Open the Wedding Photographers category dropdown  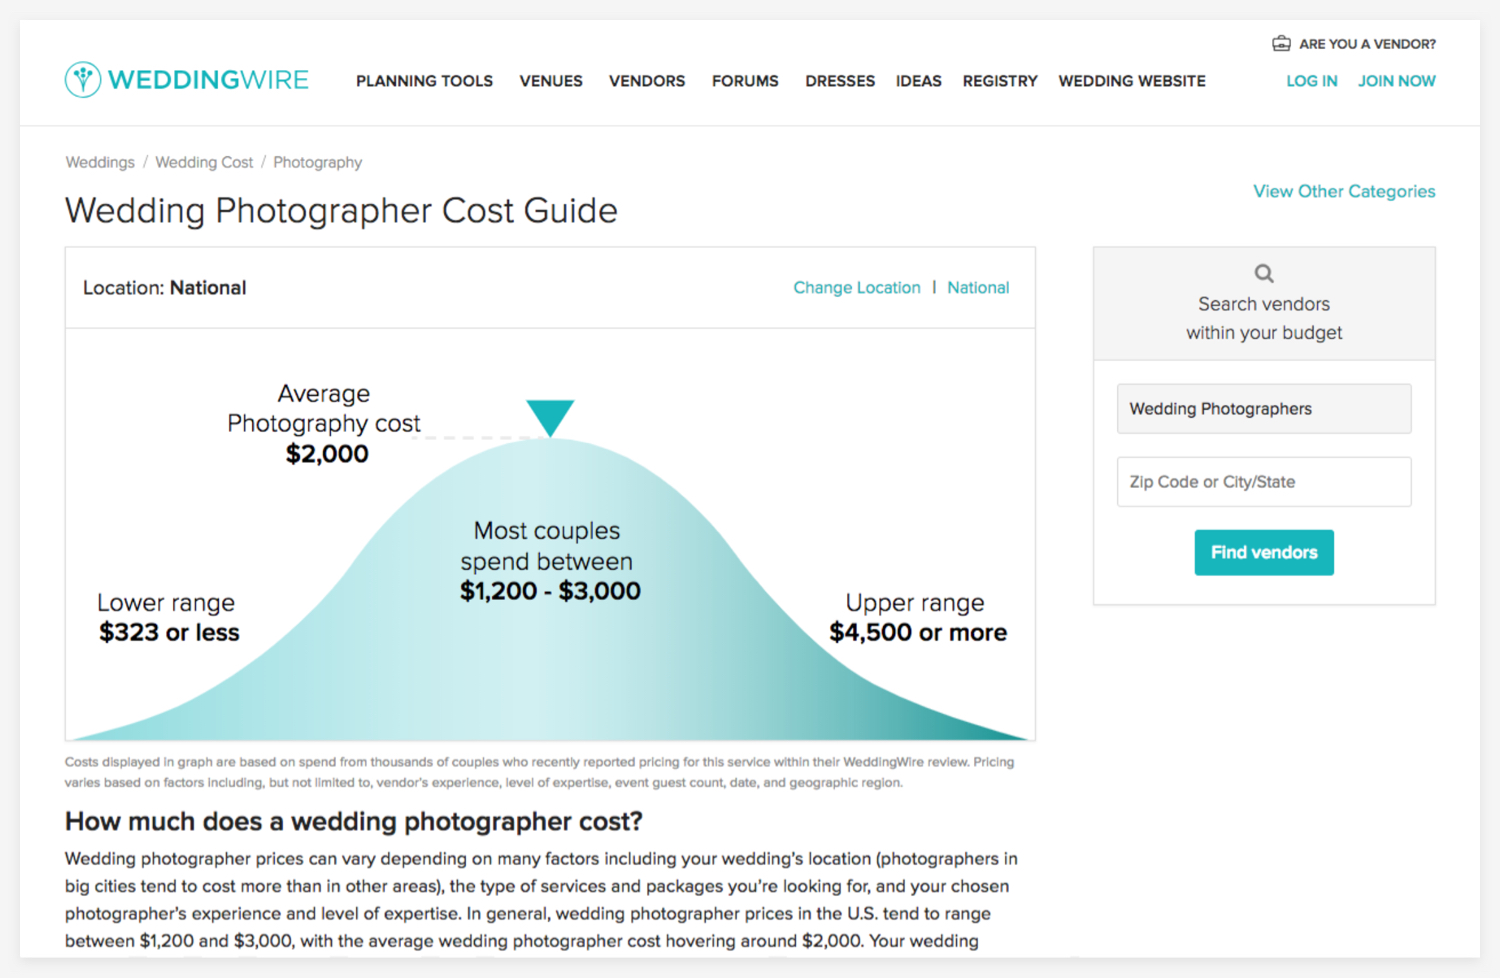tap(1264, 409)
